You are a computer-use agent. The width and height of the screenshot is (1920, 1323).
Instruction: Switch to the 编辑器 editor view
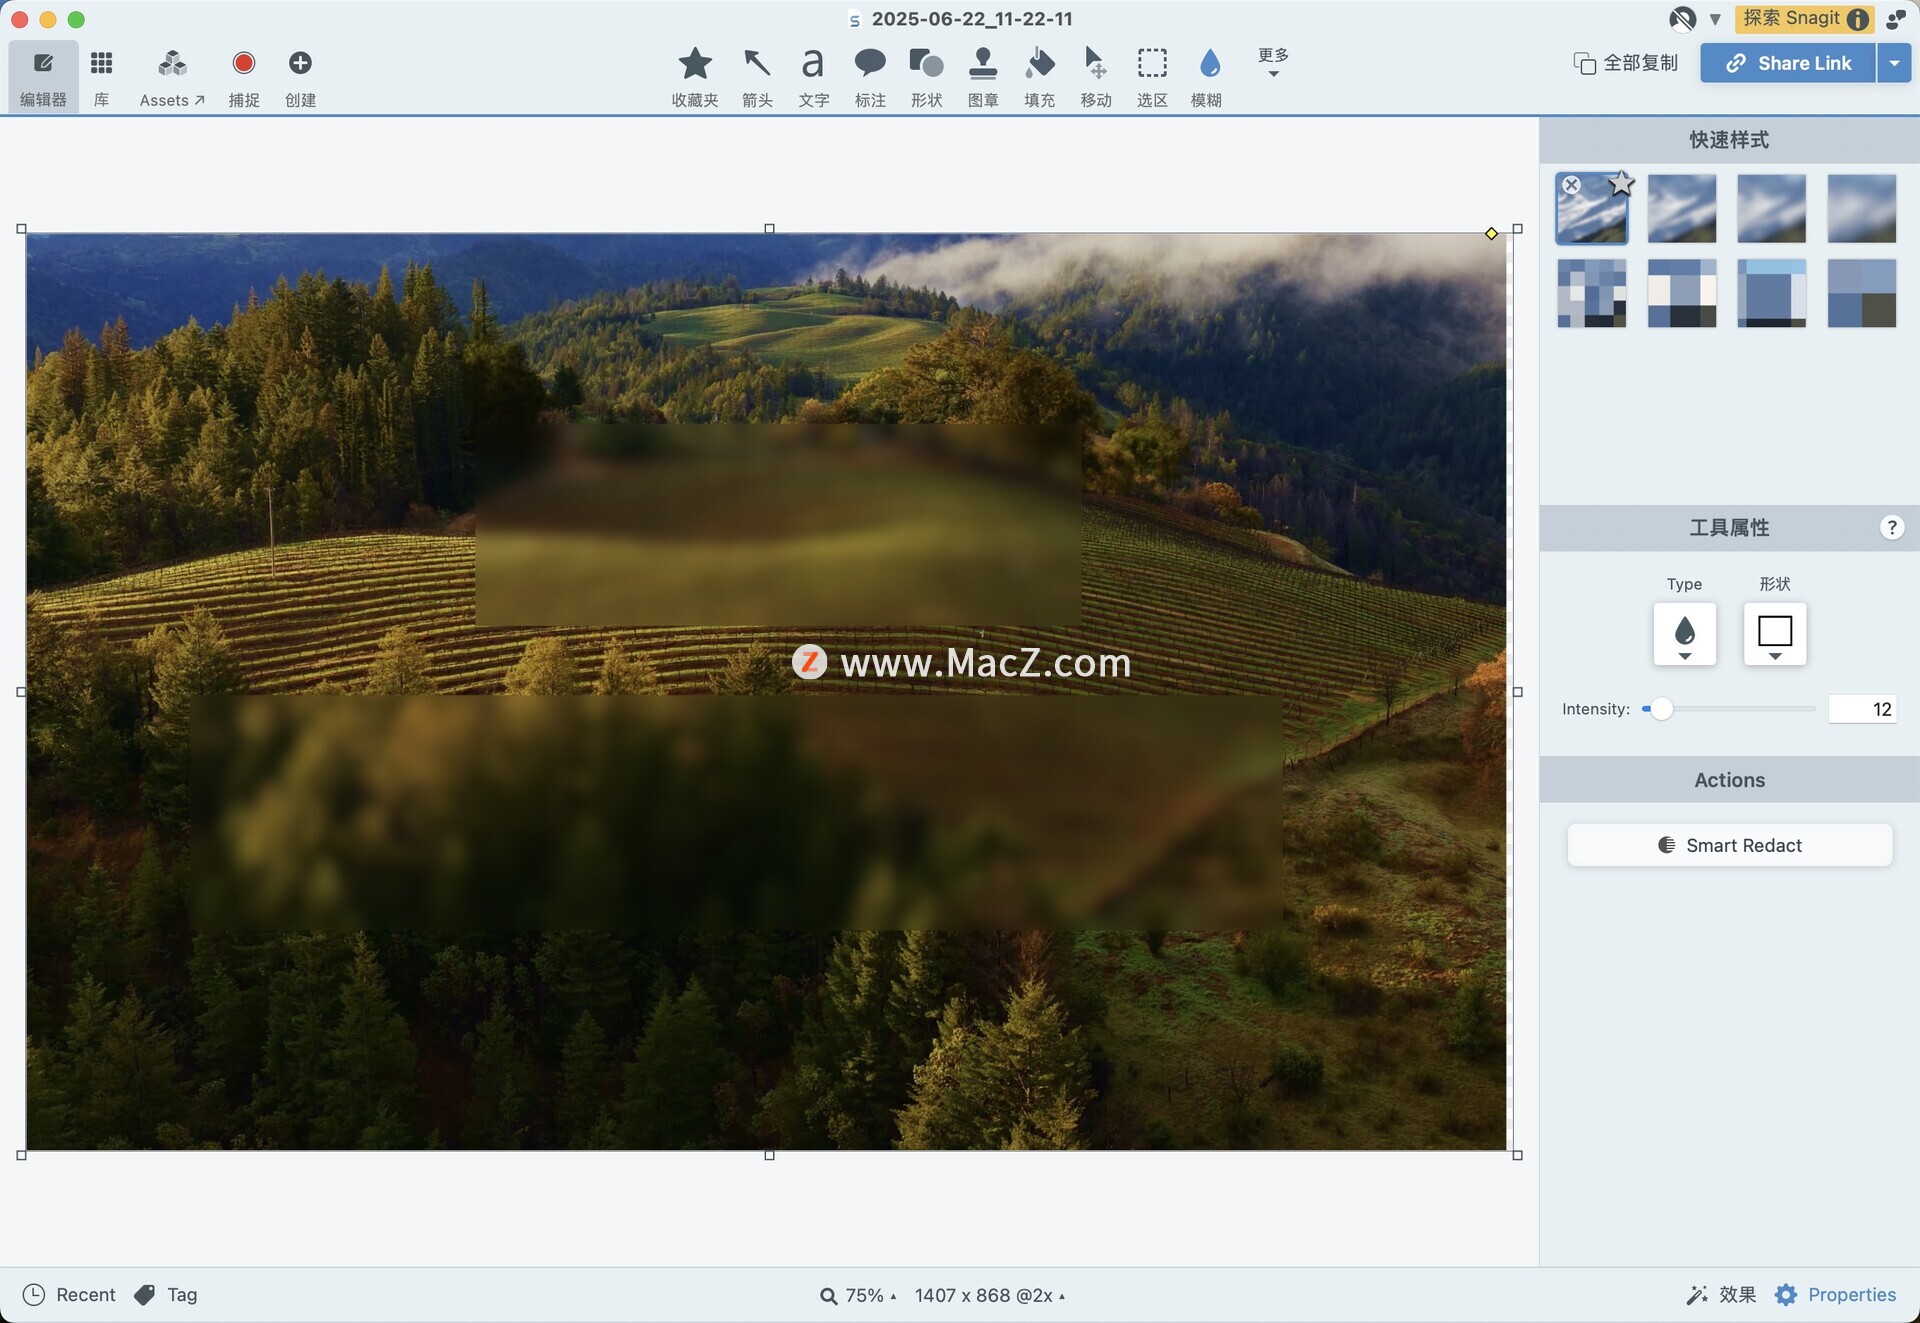[x=43, y=77]
